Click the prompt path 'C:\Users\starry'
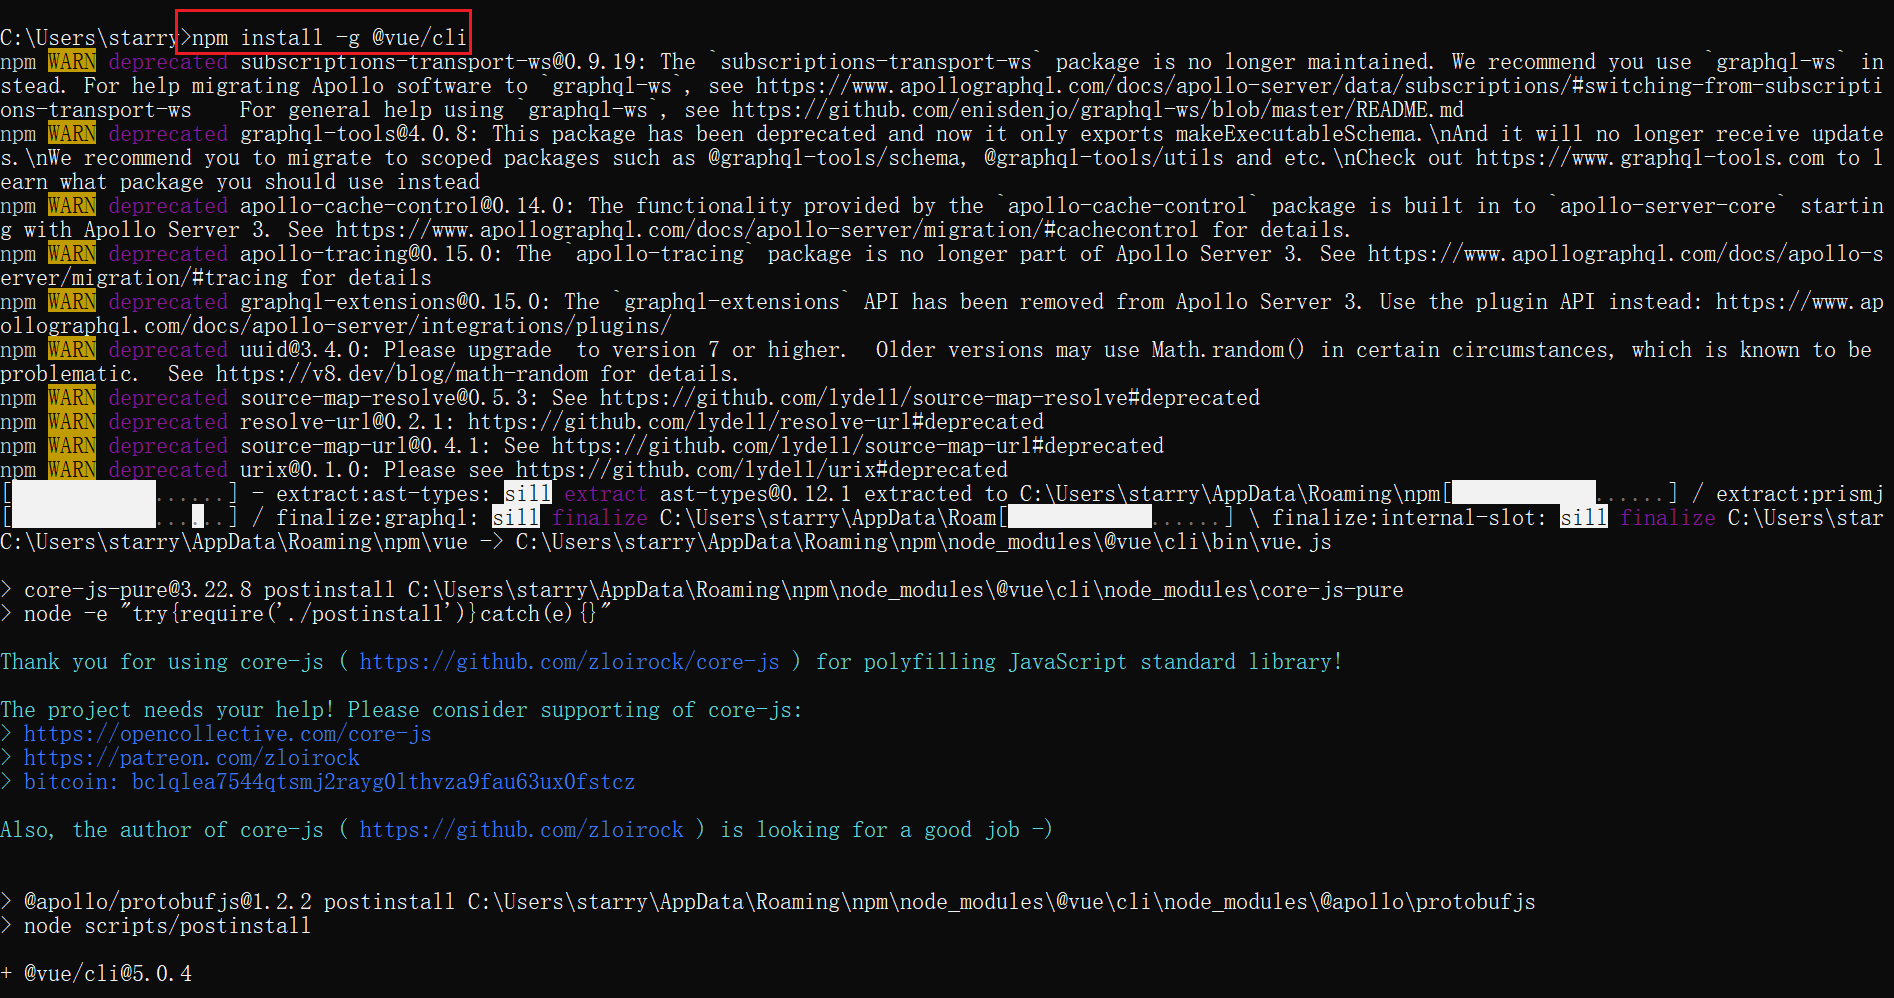Viewport: 1894px width, 998px height. click(89, 38)
